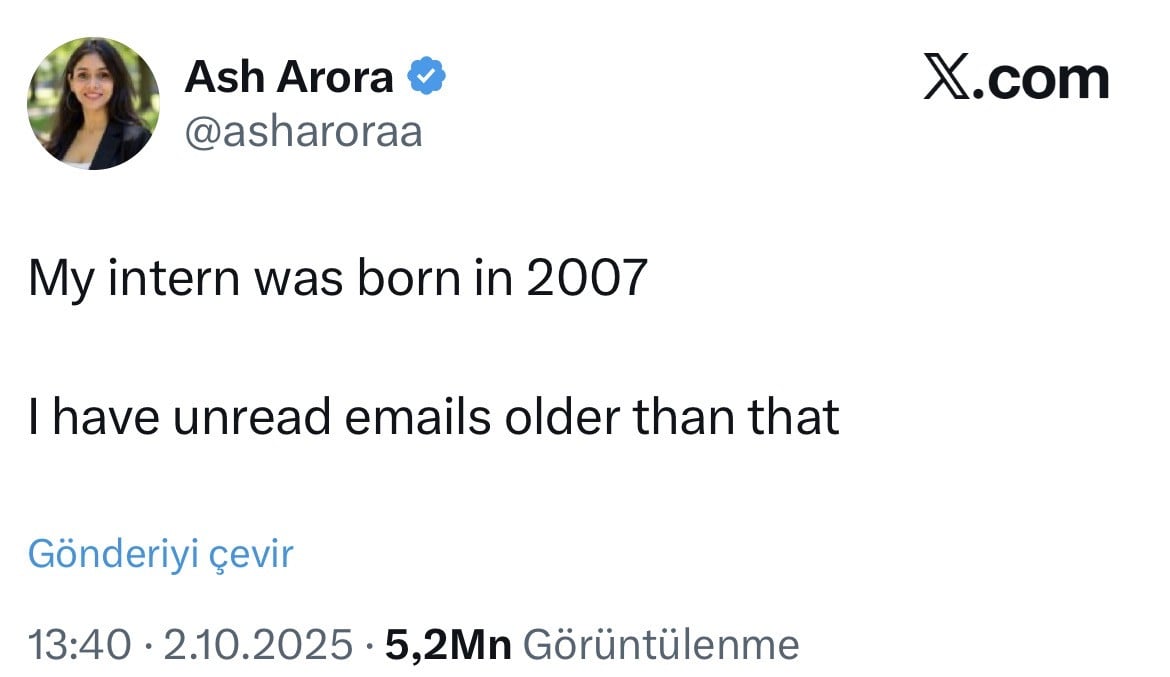Open Ash Arora's profile picture
The image size is (1170, 677).
coord(92,103)
